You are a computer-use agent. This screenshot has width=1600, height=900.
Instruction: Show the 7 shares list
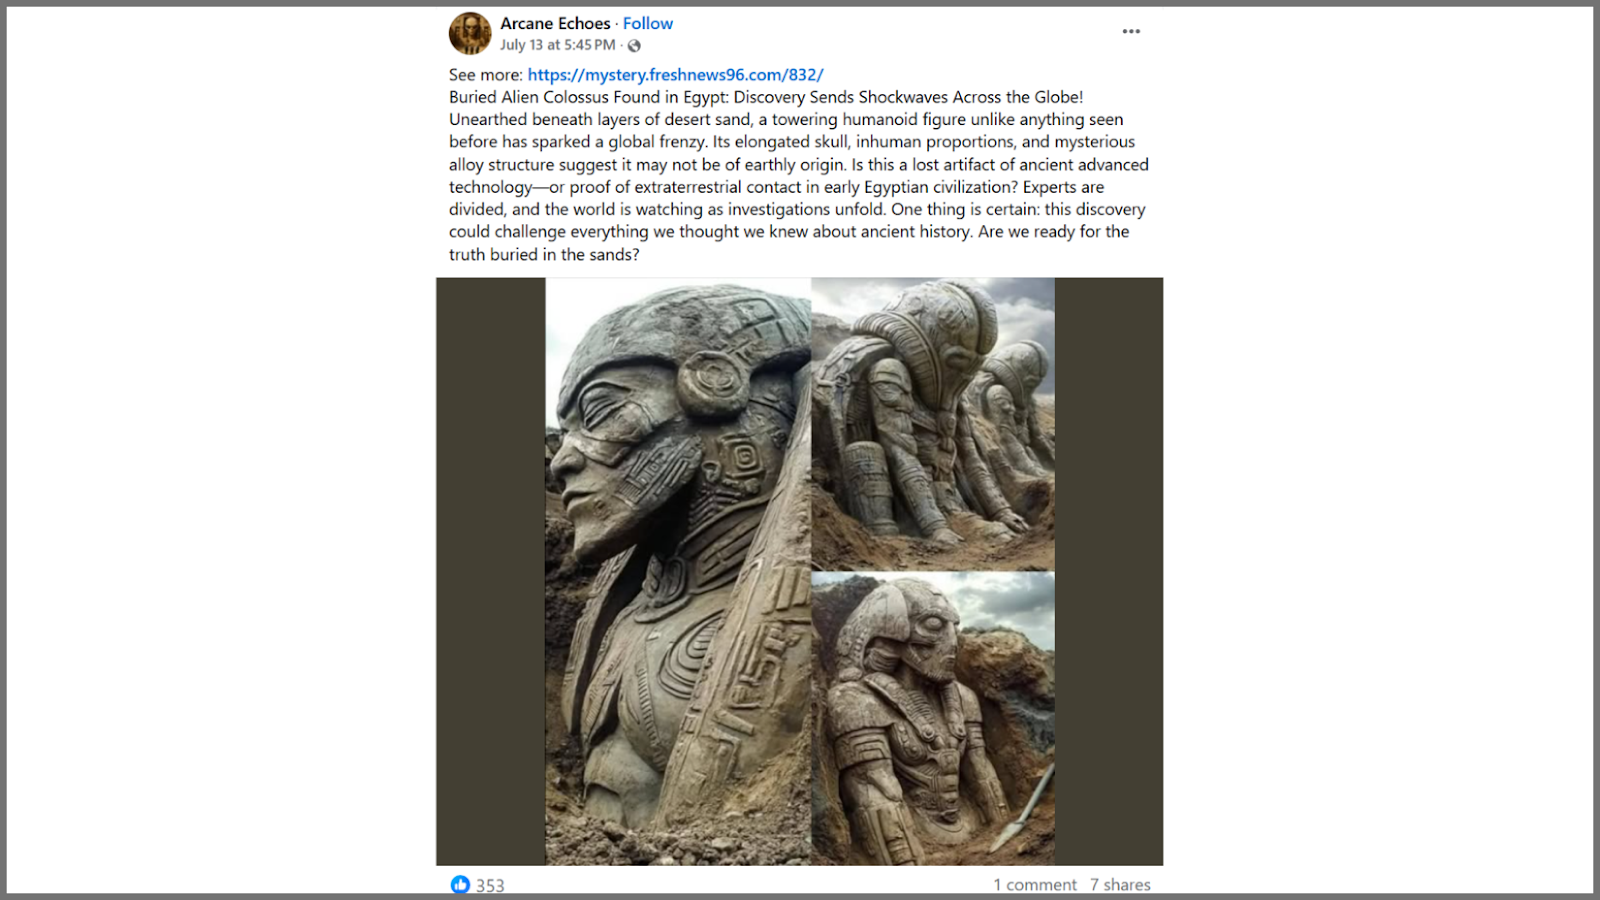(x=1120, y=885)
